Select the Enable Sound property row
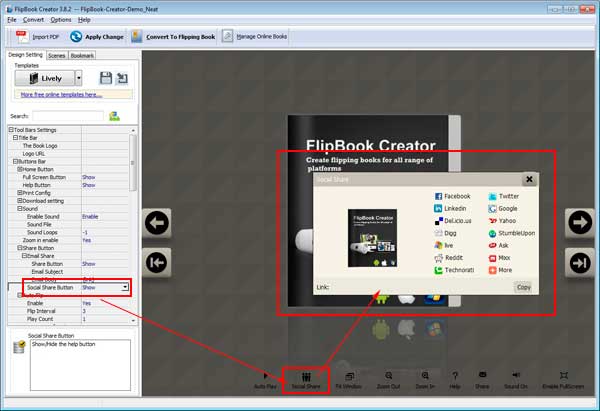The height and width of the screenshot is (411, 600). (68, 217)
